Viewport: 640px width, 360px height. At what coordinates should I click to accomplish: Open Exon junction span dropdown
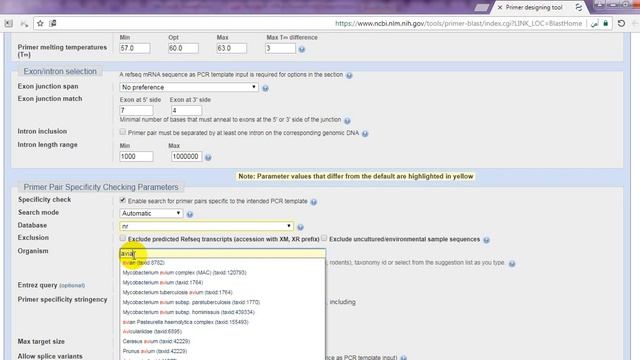(x=189, y=87)
